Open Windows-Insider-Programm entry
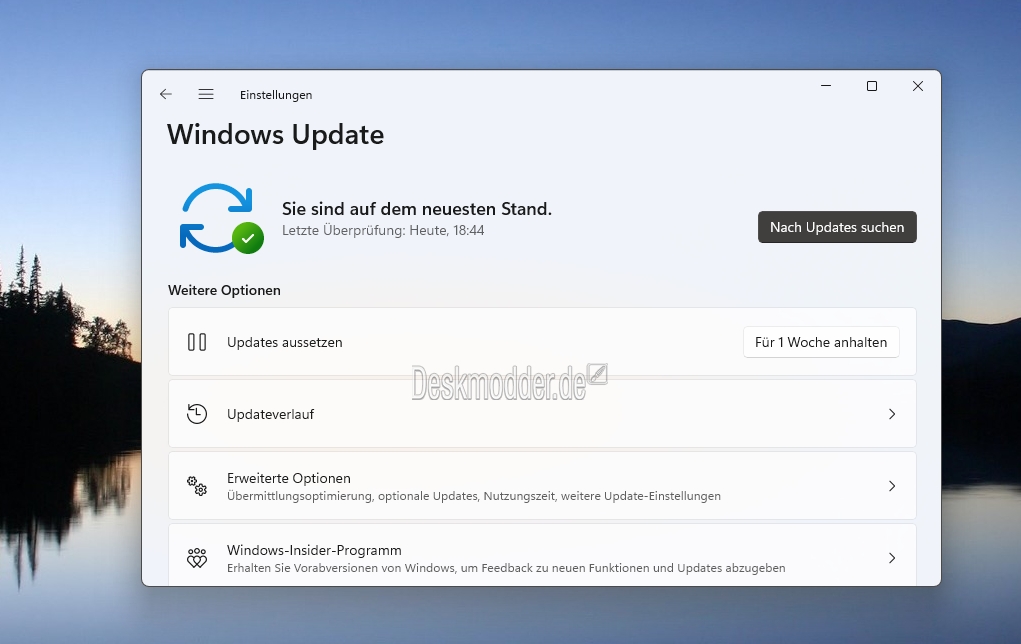Screen dimensions: 1021x644 pos(542,555)
